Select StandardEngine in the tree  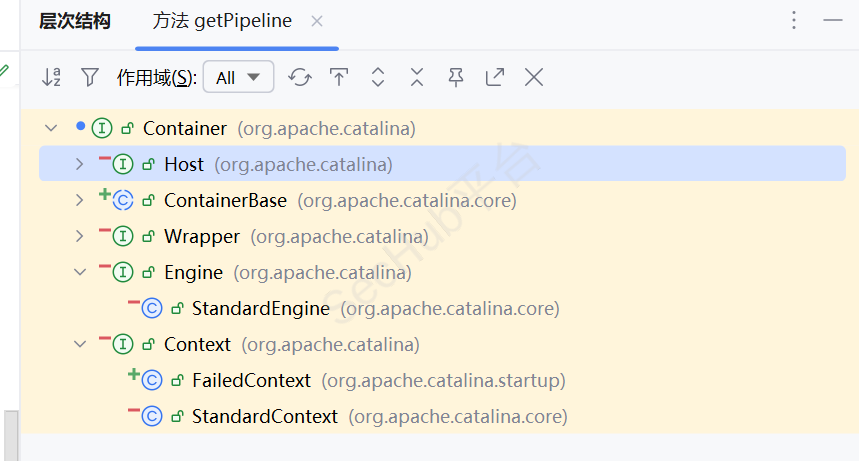tap(260, 308)
